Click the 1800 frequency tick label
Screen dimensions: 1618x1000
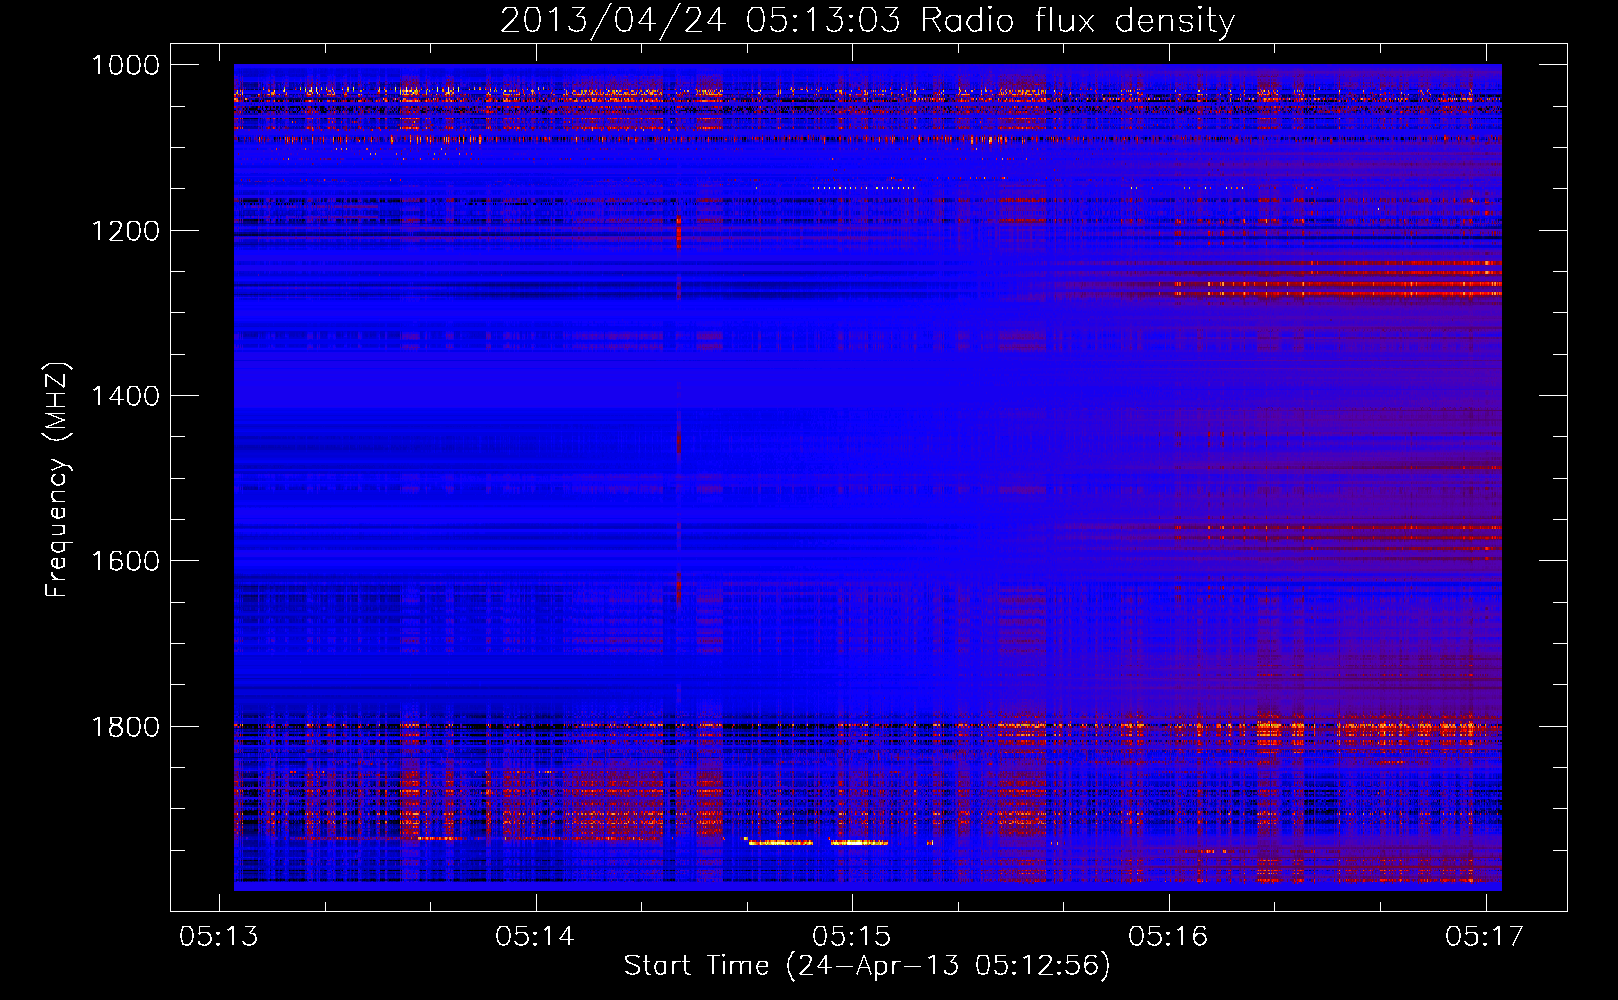(x=125, y=727)
